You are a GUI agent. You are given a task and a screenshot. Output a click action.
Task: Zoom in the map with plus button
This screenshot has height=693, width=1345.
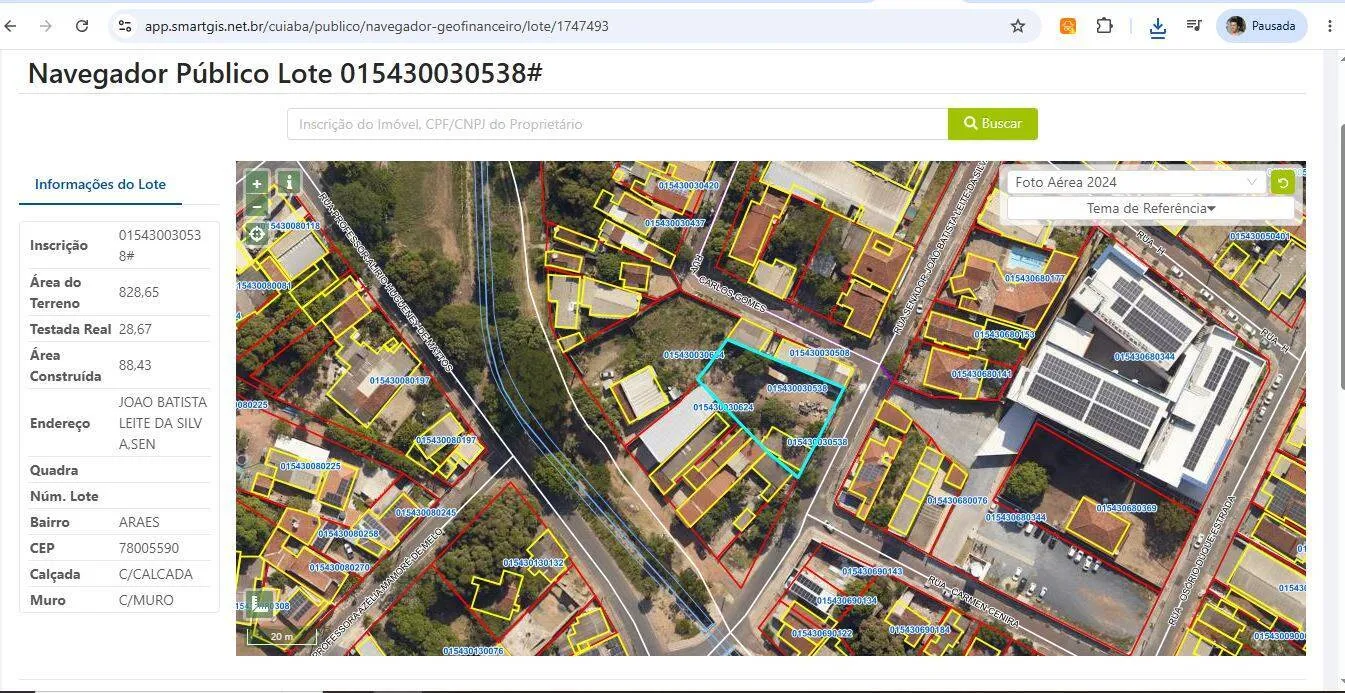click(257, 184)
